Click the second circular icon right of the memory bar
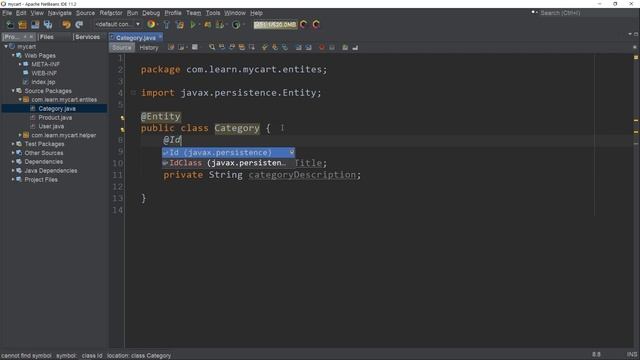Screen dimensions: 640x360 [x=316, y=24]
